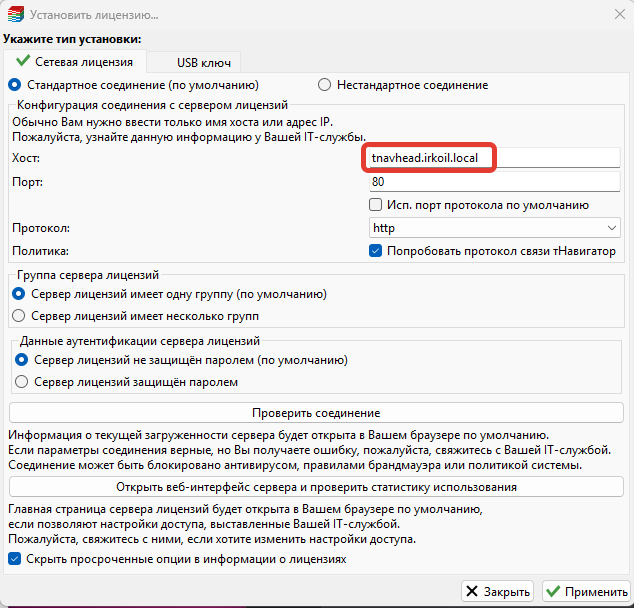634x608 pixels.
Task: Click the Закрыть button
Action: 497,591
